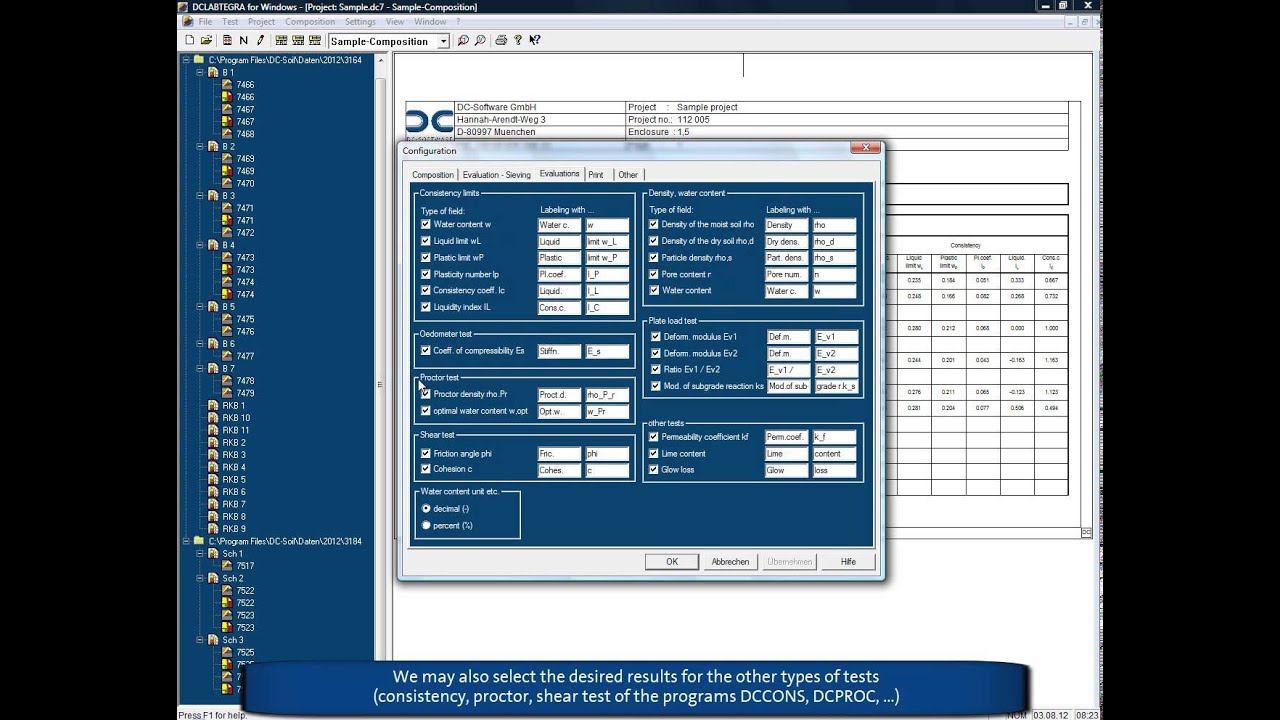Click the icon next to RKB 5
The height and width of the screenshot is (720, 1280).
213,479
